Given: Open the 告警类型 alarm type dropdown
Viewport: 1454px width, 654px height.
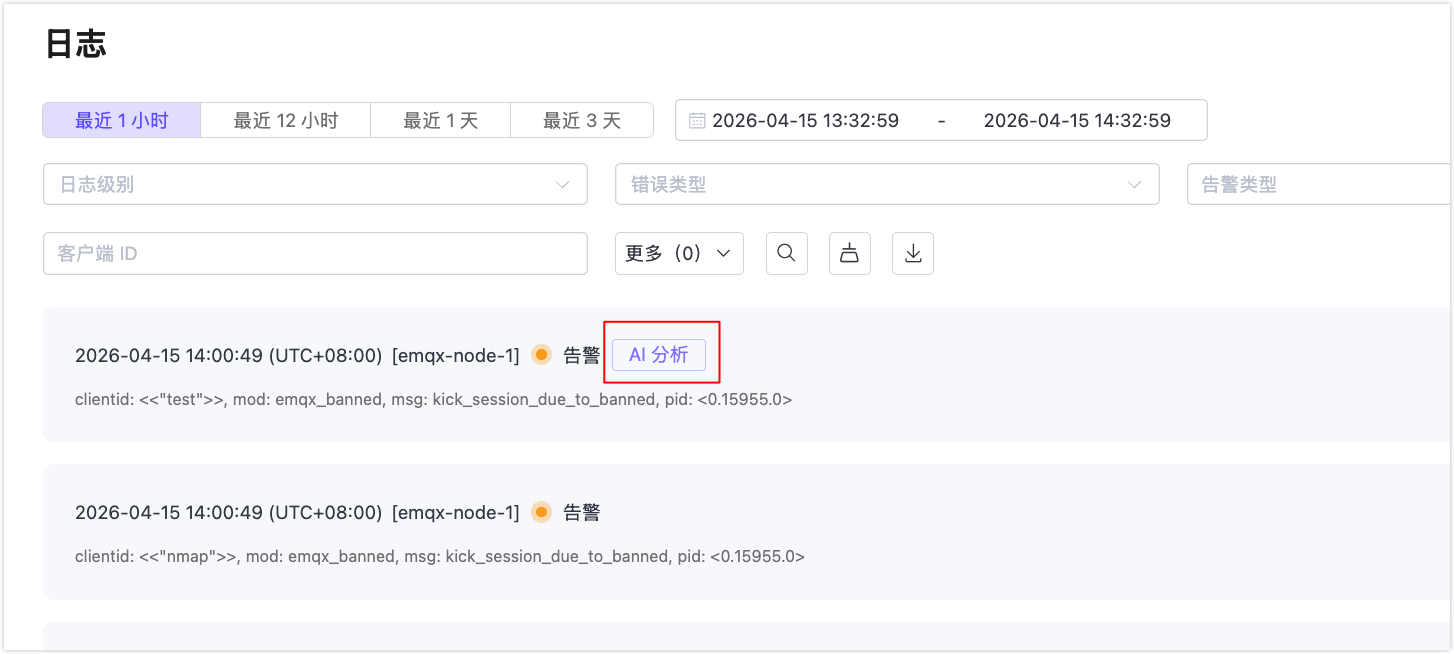Looking at the screenshot, I should click(x=1320, y=184).
